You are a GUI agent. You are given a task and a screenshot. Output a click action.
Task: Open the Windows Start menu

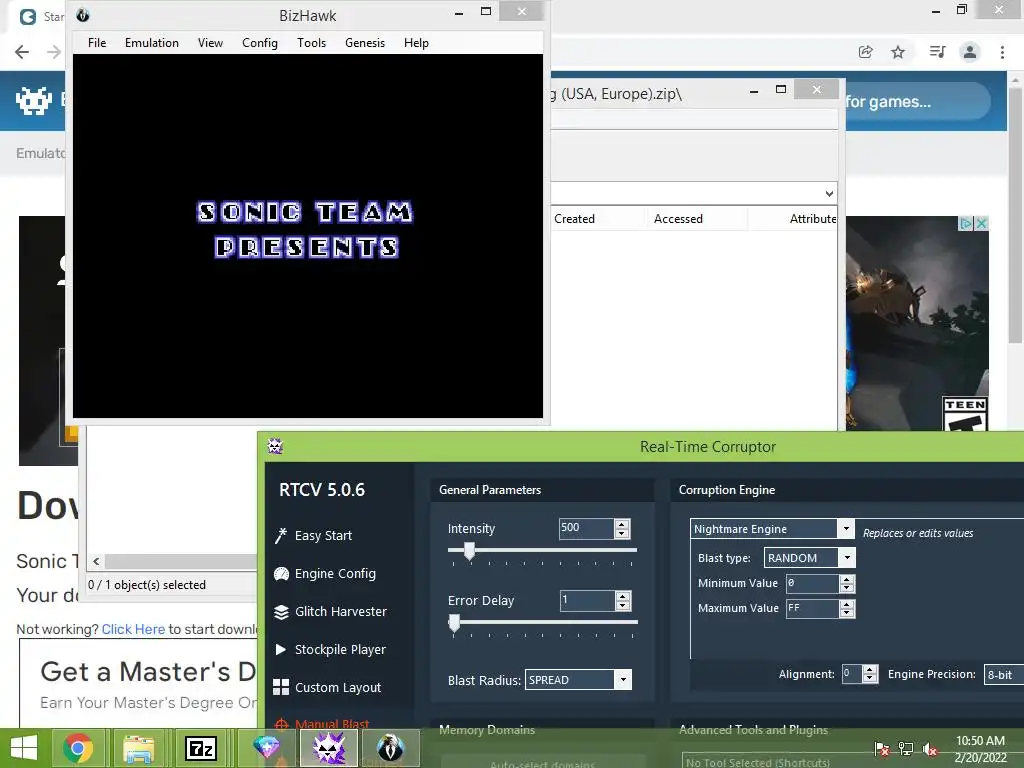pyautogui.click(x=24, y=748)
